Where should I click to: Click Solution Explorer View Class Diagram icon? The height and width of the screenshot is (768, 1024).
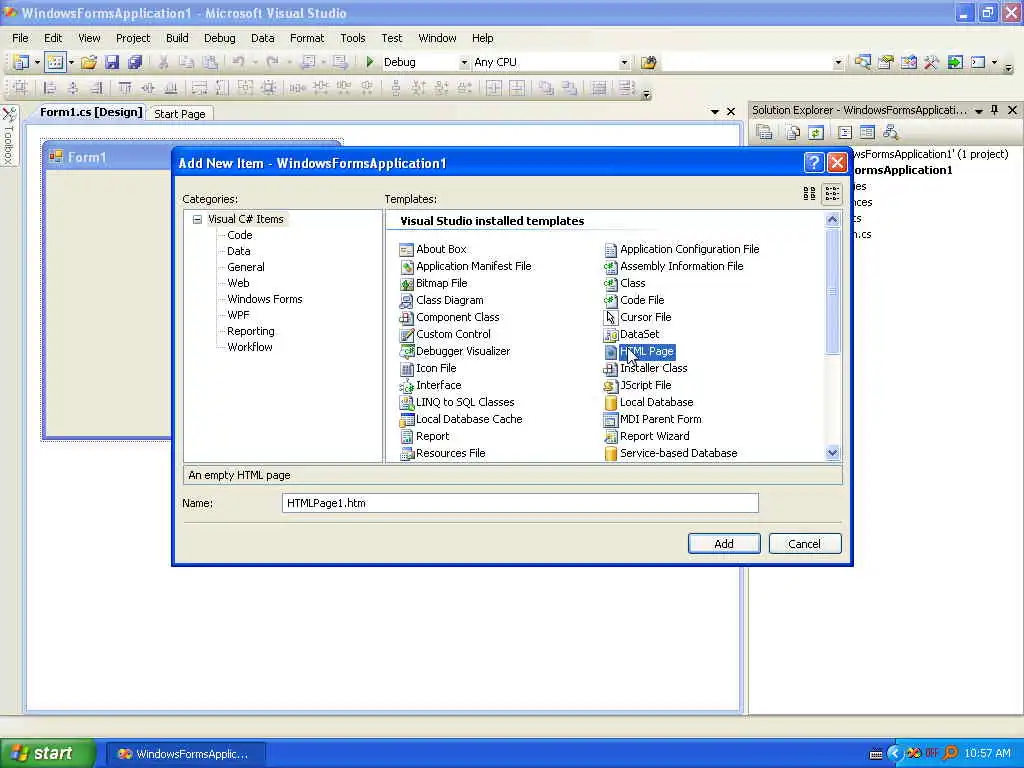pyautogui.click(x=891, y=133)
